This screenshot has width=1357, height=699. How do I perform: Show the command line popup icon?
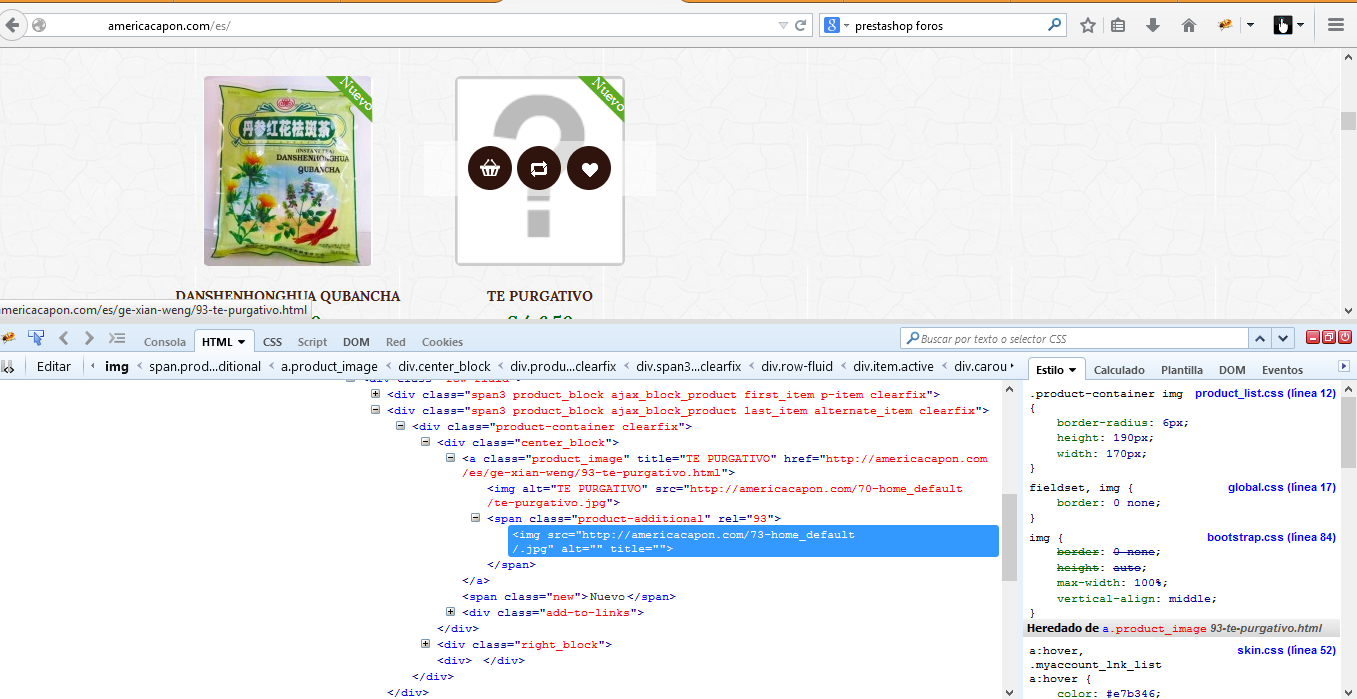(x=117, y=338)
